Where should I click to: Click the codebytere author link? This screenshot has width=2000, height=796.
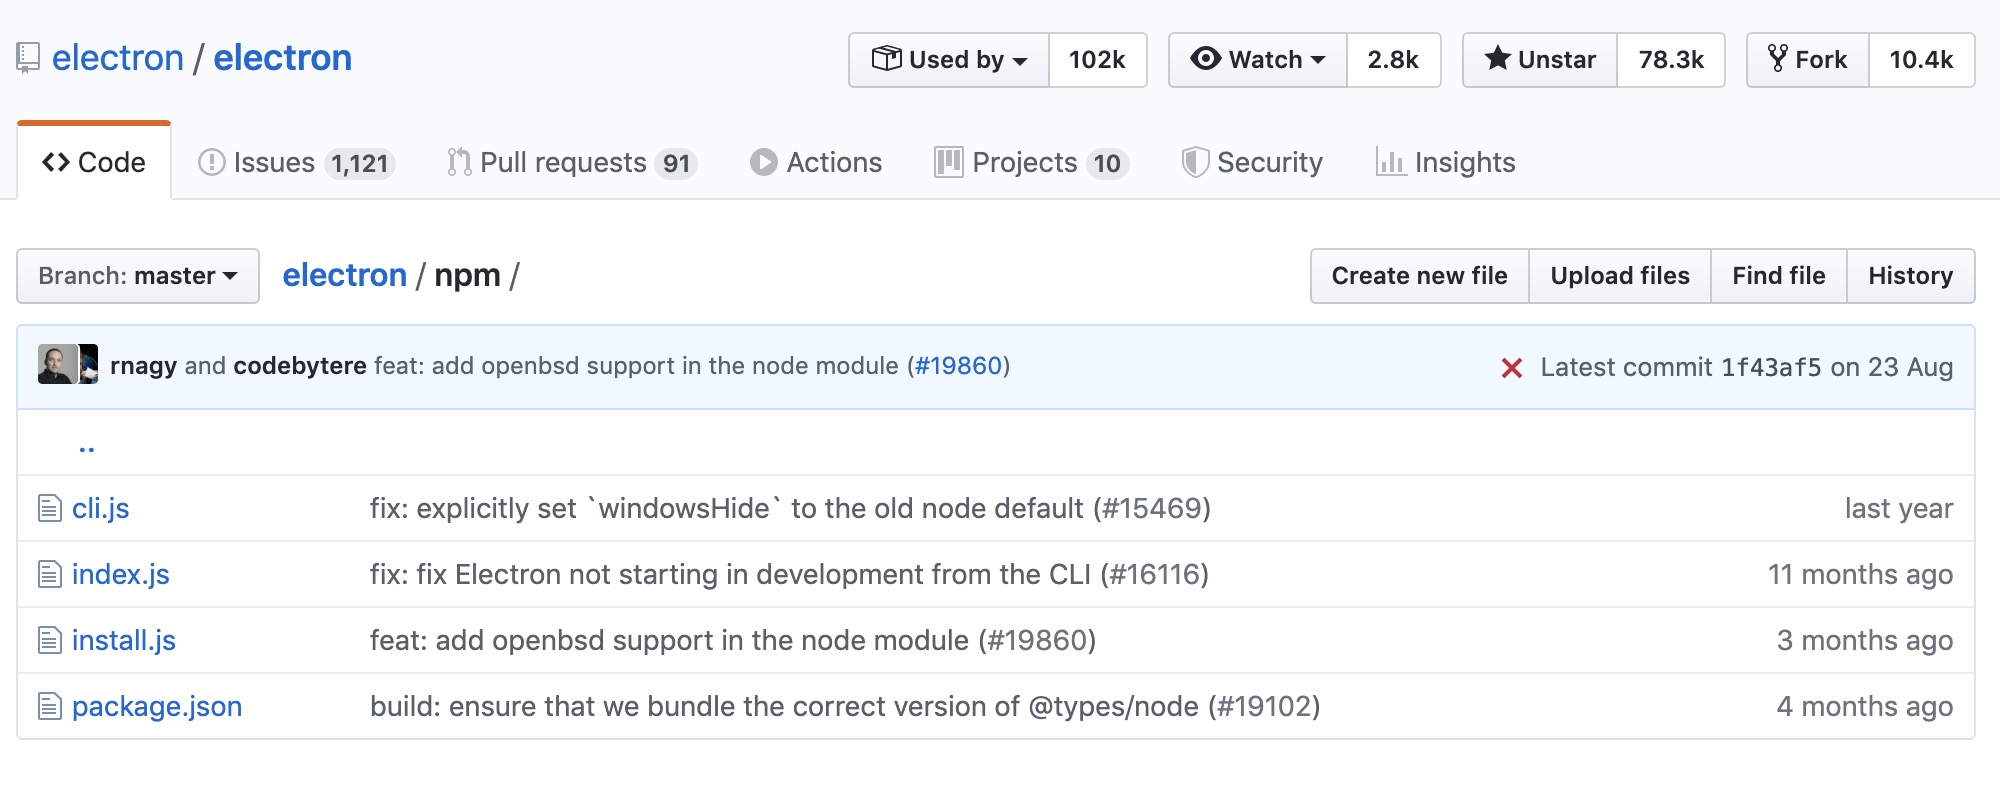pos(300,366)
